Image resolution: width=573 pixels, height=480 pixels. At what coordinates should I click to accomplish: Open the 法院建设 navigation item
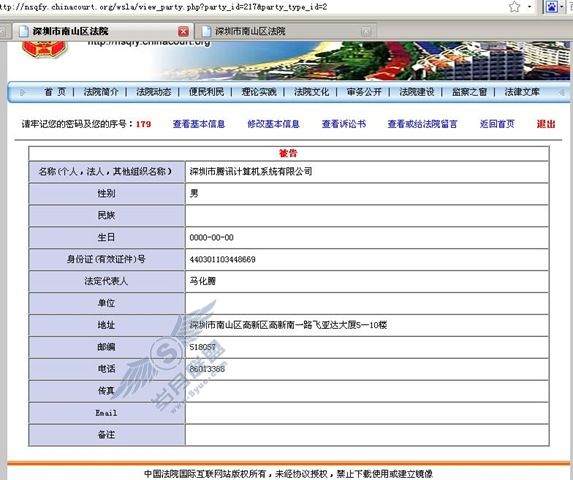[x=417, y=92]
